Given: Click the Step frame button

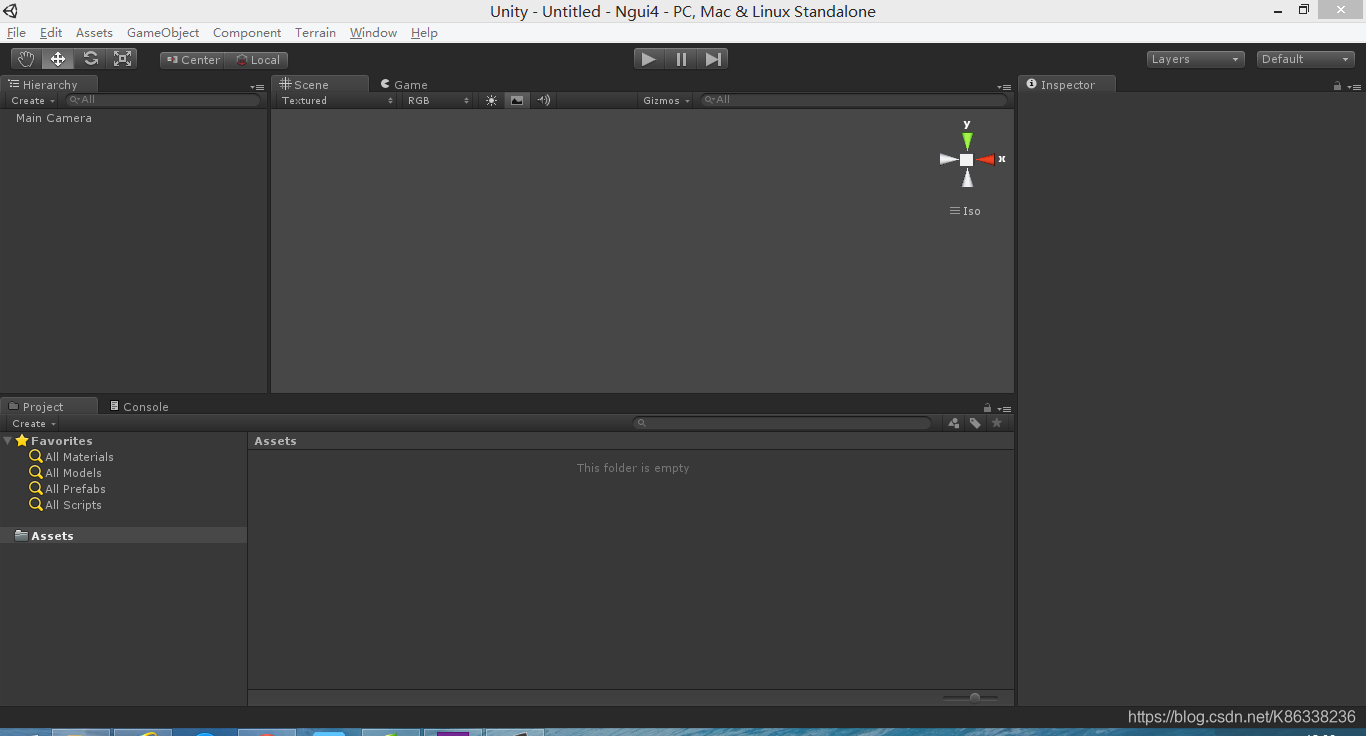Looking at the screenshot, I should click(713, 59).
